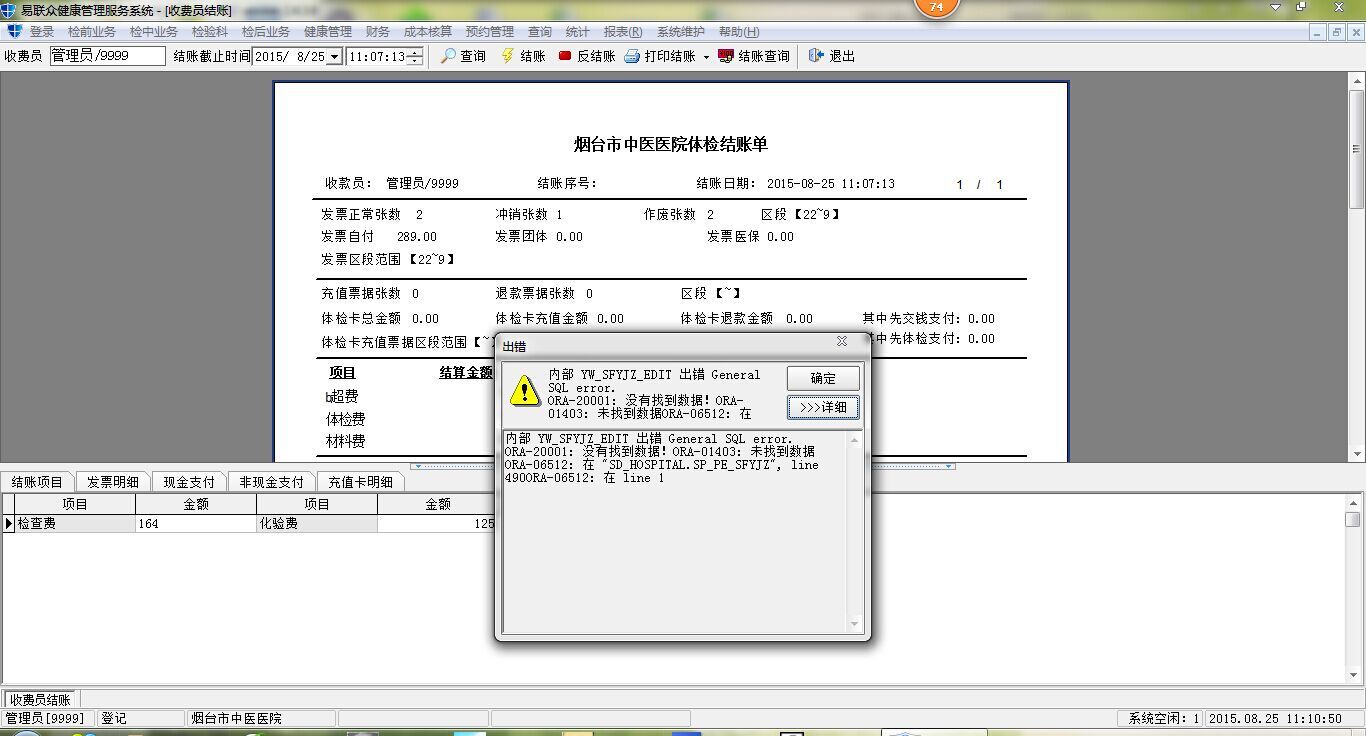Click the 打印结账 printer button
The height and width of the screenshot is (736, 1366).
click(660, 56)
